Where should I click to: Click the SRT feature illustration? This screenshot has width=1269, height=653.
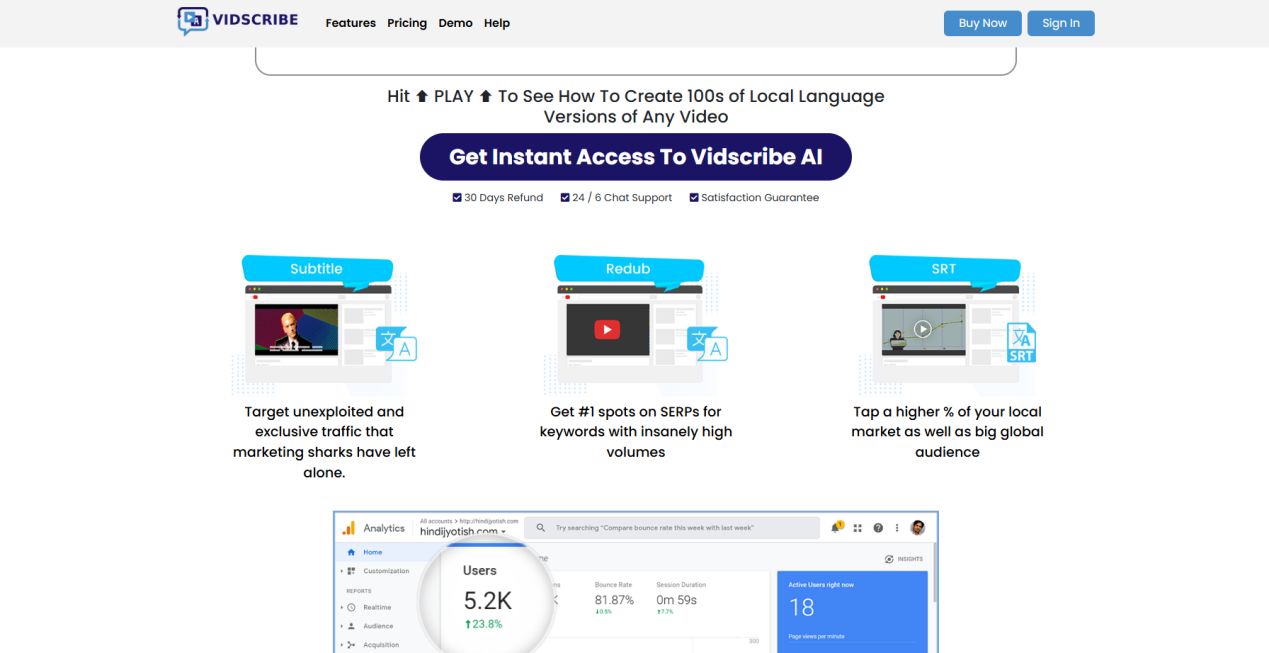(948, 324)
